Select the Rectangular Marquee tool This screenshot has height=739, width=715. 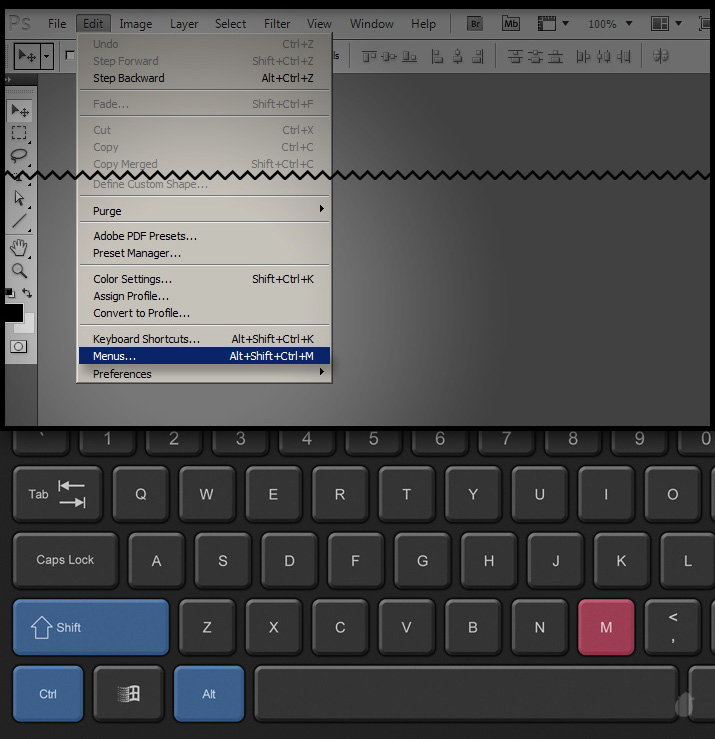pos(19,132)
